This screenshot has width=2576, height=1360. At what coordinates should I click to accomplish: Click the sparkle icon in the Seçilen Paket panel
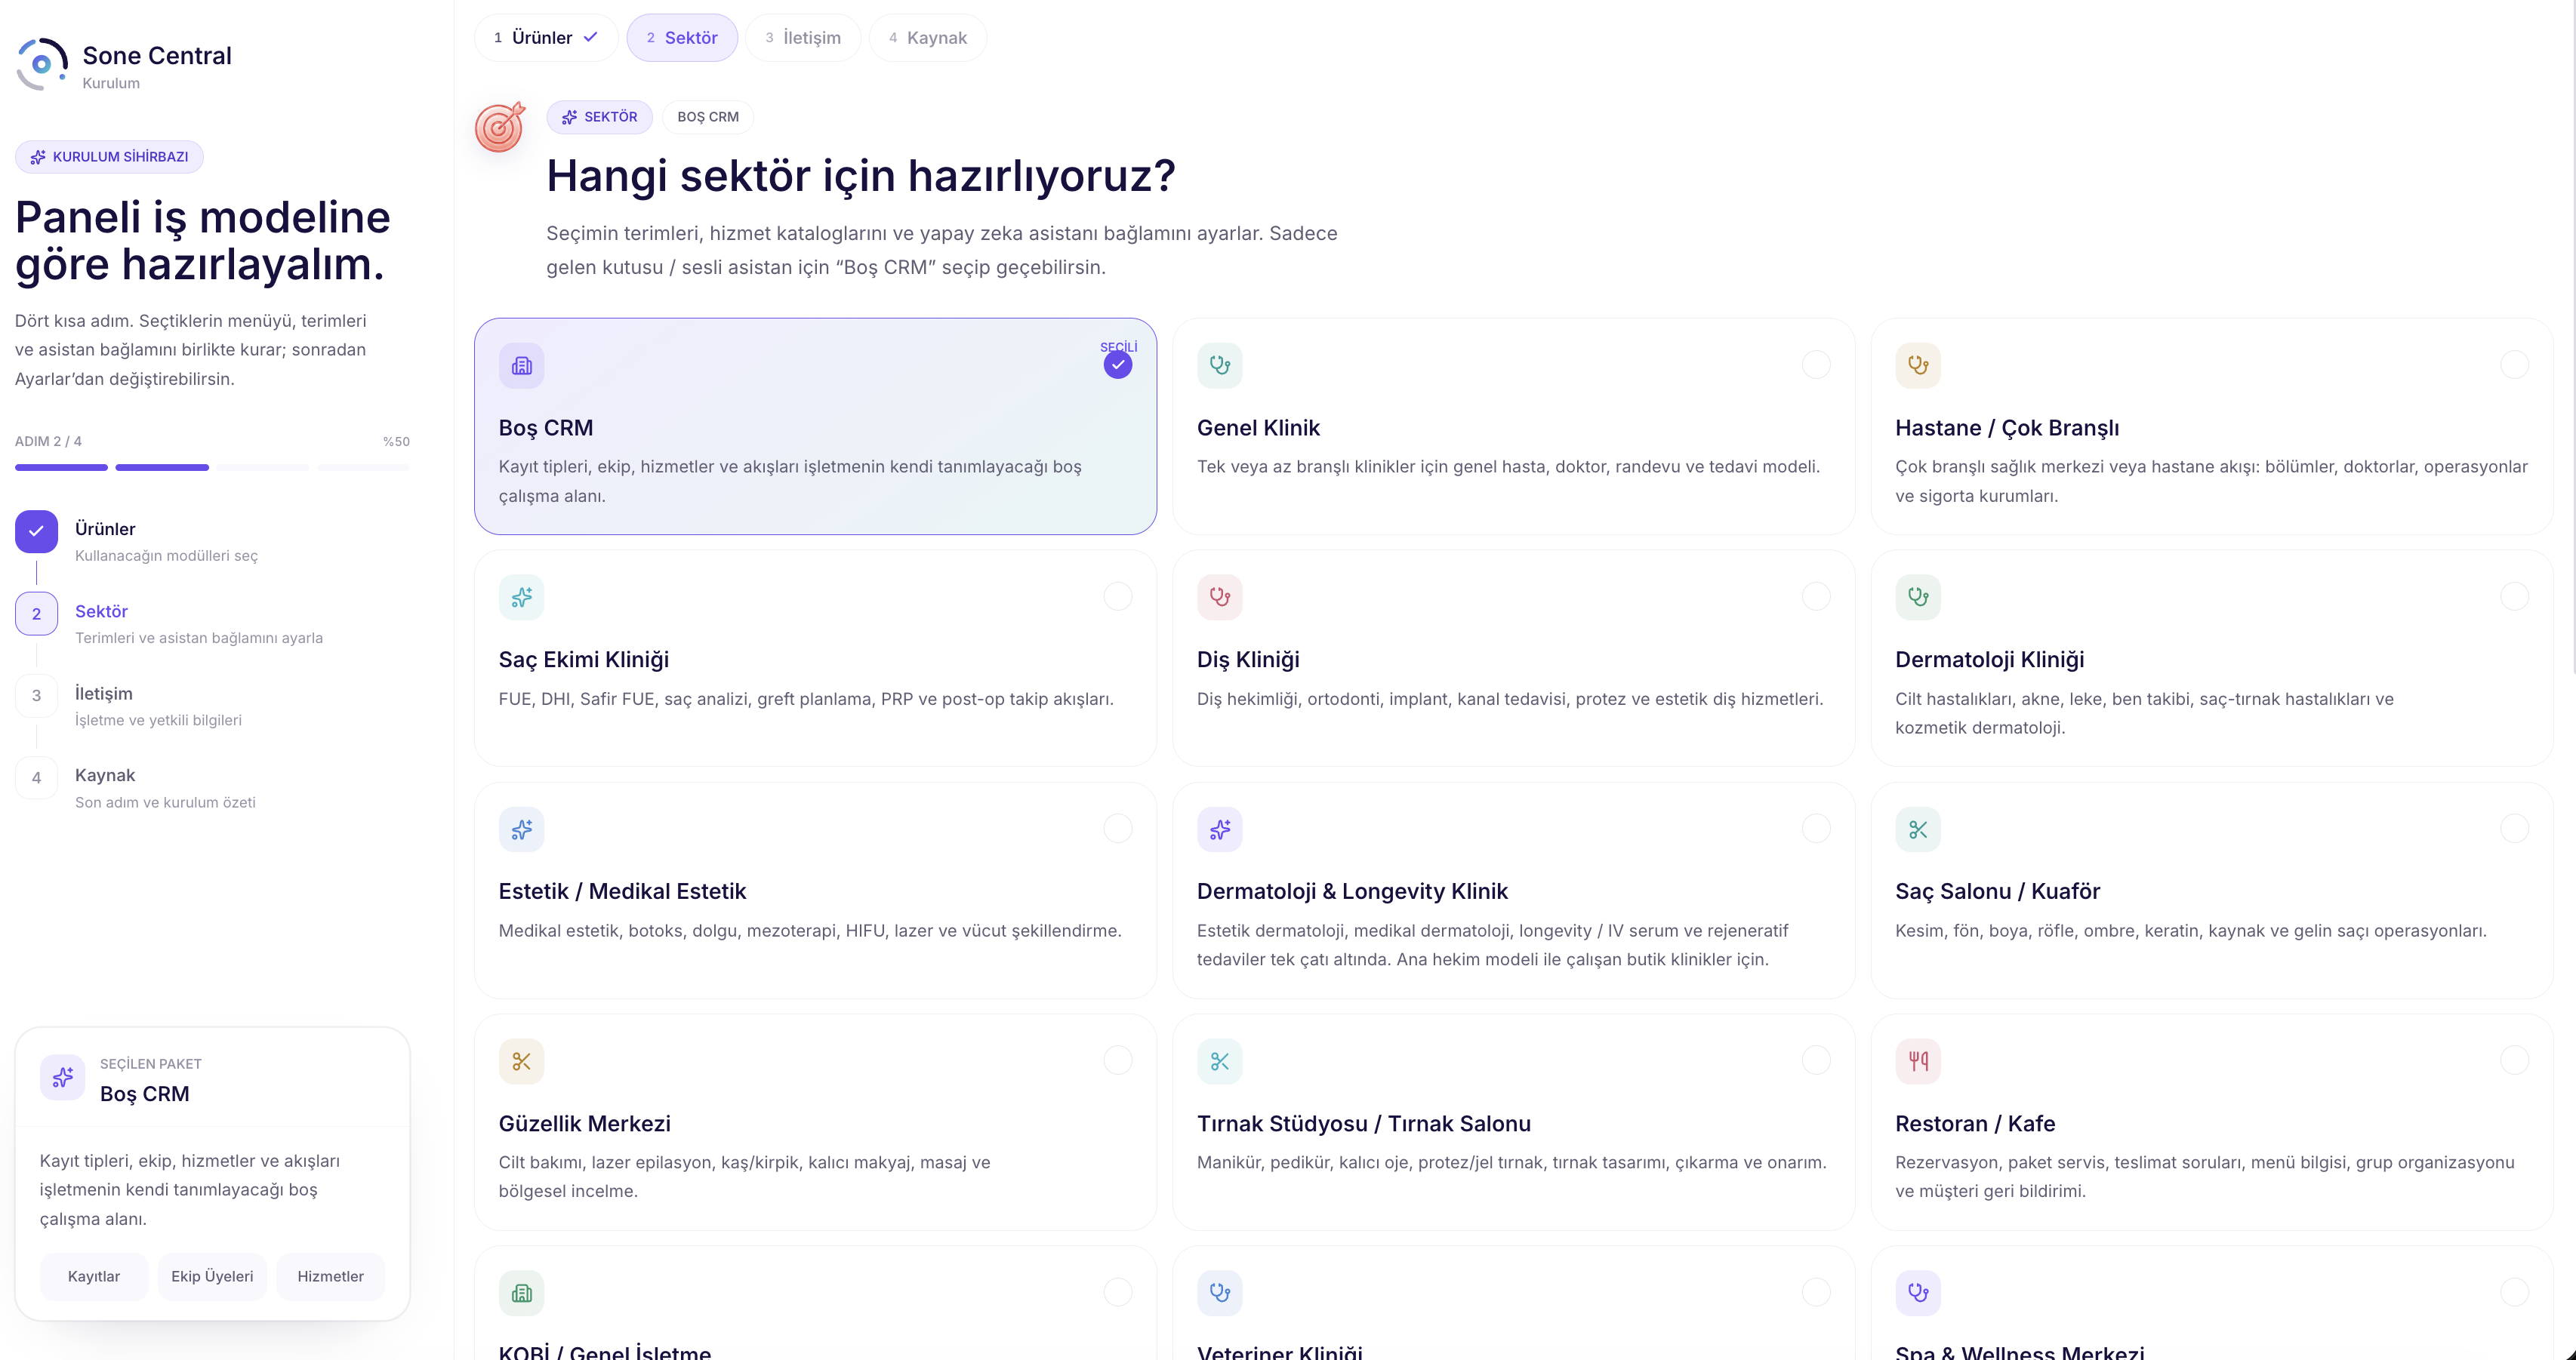pyautogui.click(x=63, y=1078)
